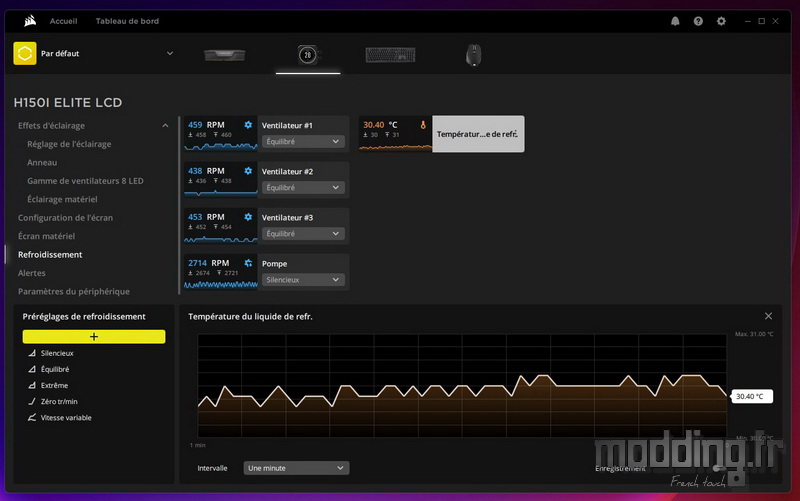Click the Extrême preset curve icon

click(x=32, y=385)
